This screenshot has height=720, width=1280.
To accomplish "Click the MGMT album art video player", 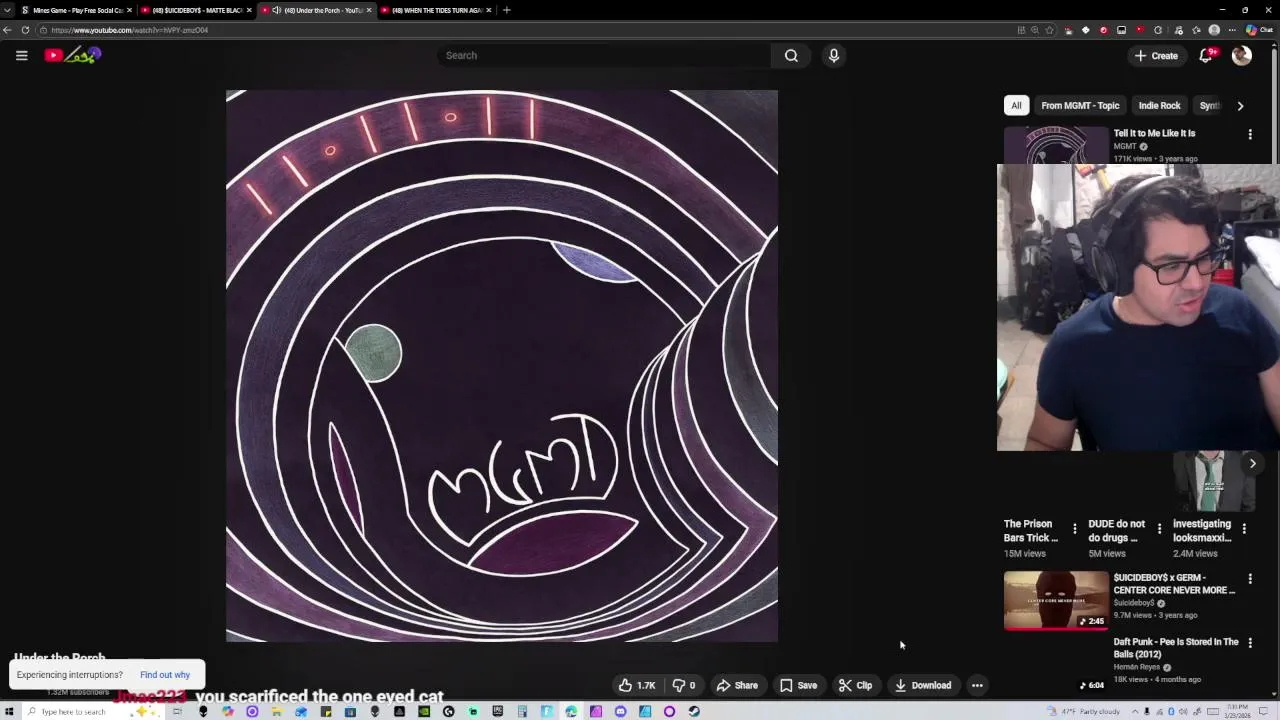I will pyautogui.click(x=502, y=366).
